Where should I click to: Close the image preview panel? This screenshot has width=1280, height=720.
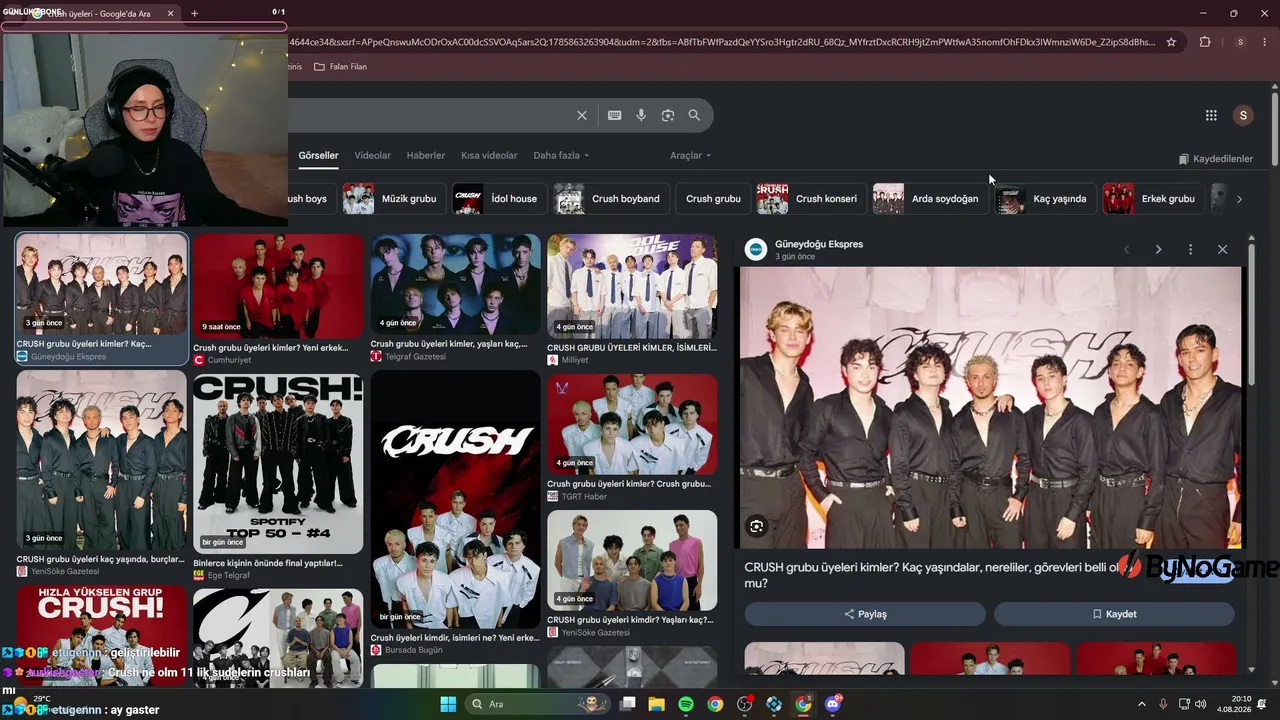1222,249
